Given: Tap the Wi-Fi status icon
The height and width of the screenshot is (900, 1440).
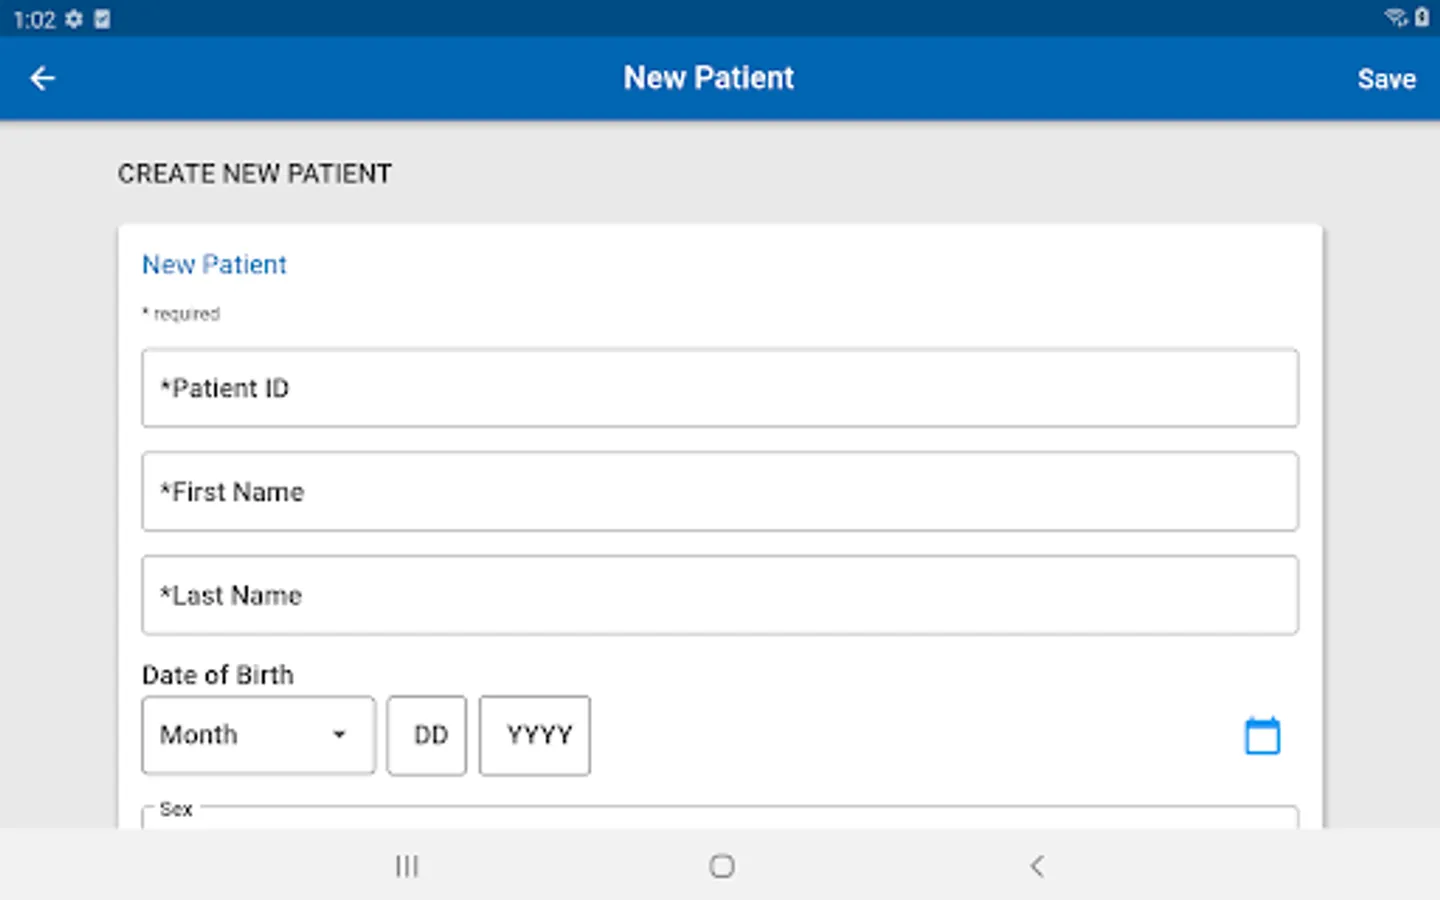Looking at the screenshot, I should point(1395,17).
